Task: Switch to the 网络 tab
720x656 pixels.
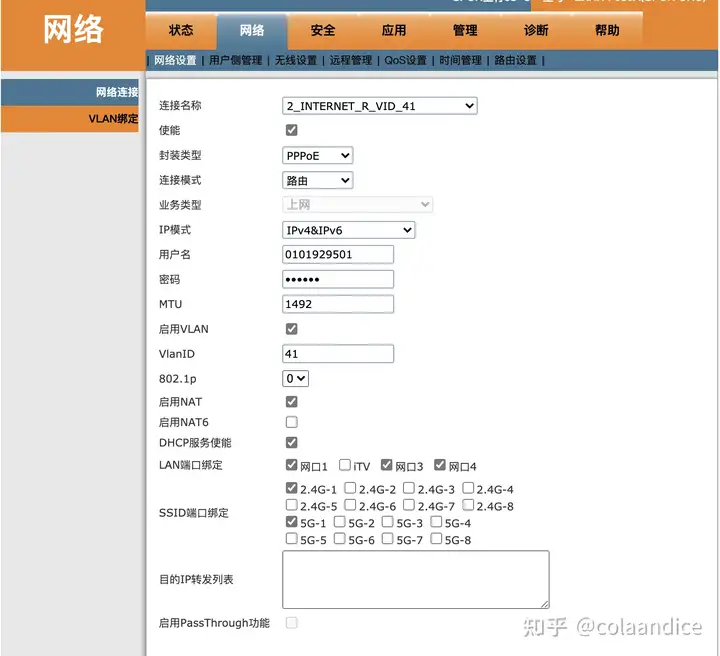Action: pos(252,31)
